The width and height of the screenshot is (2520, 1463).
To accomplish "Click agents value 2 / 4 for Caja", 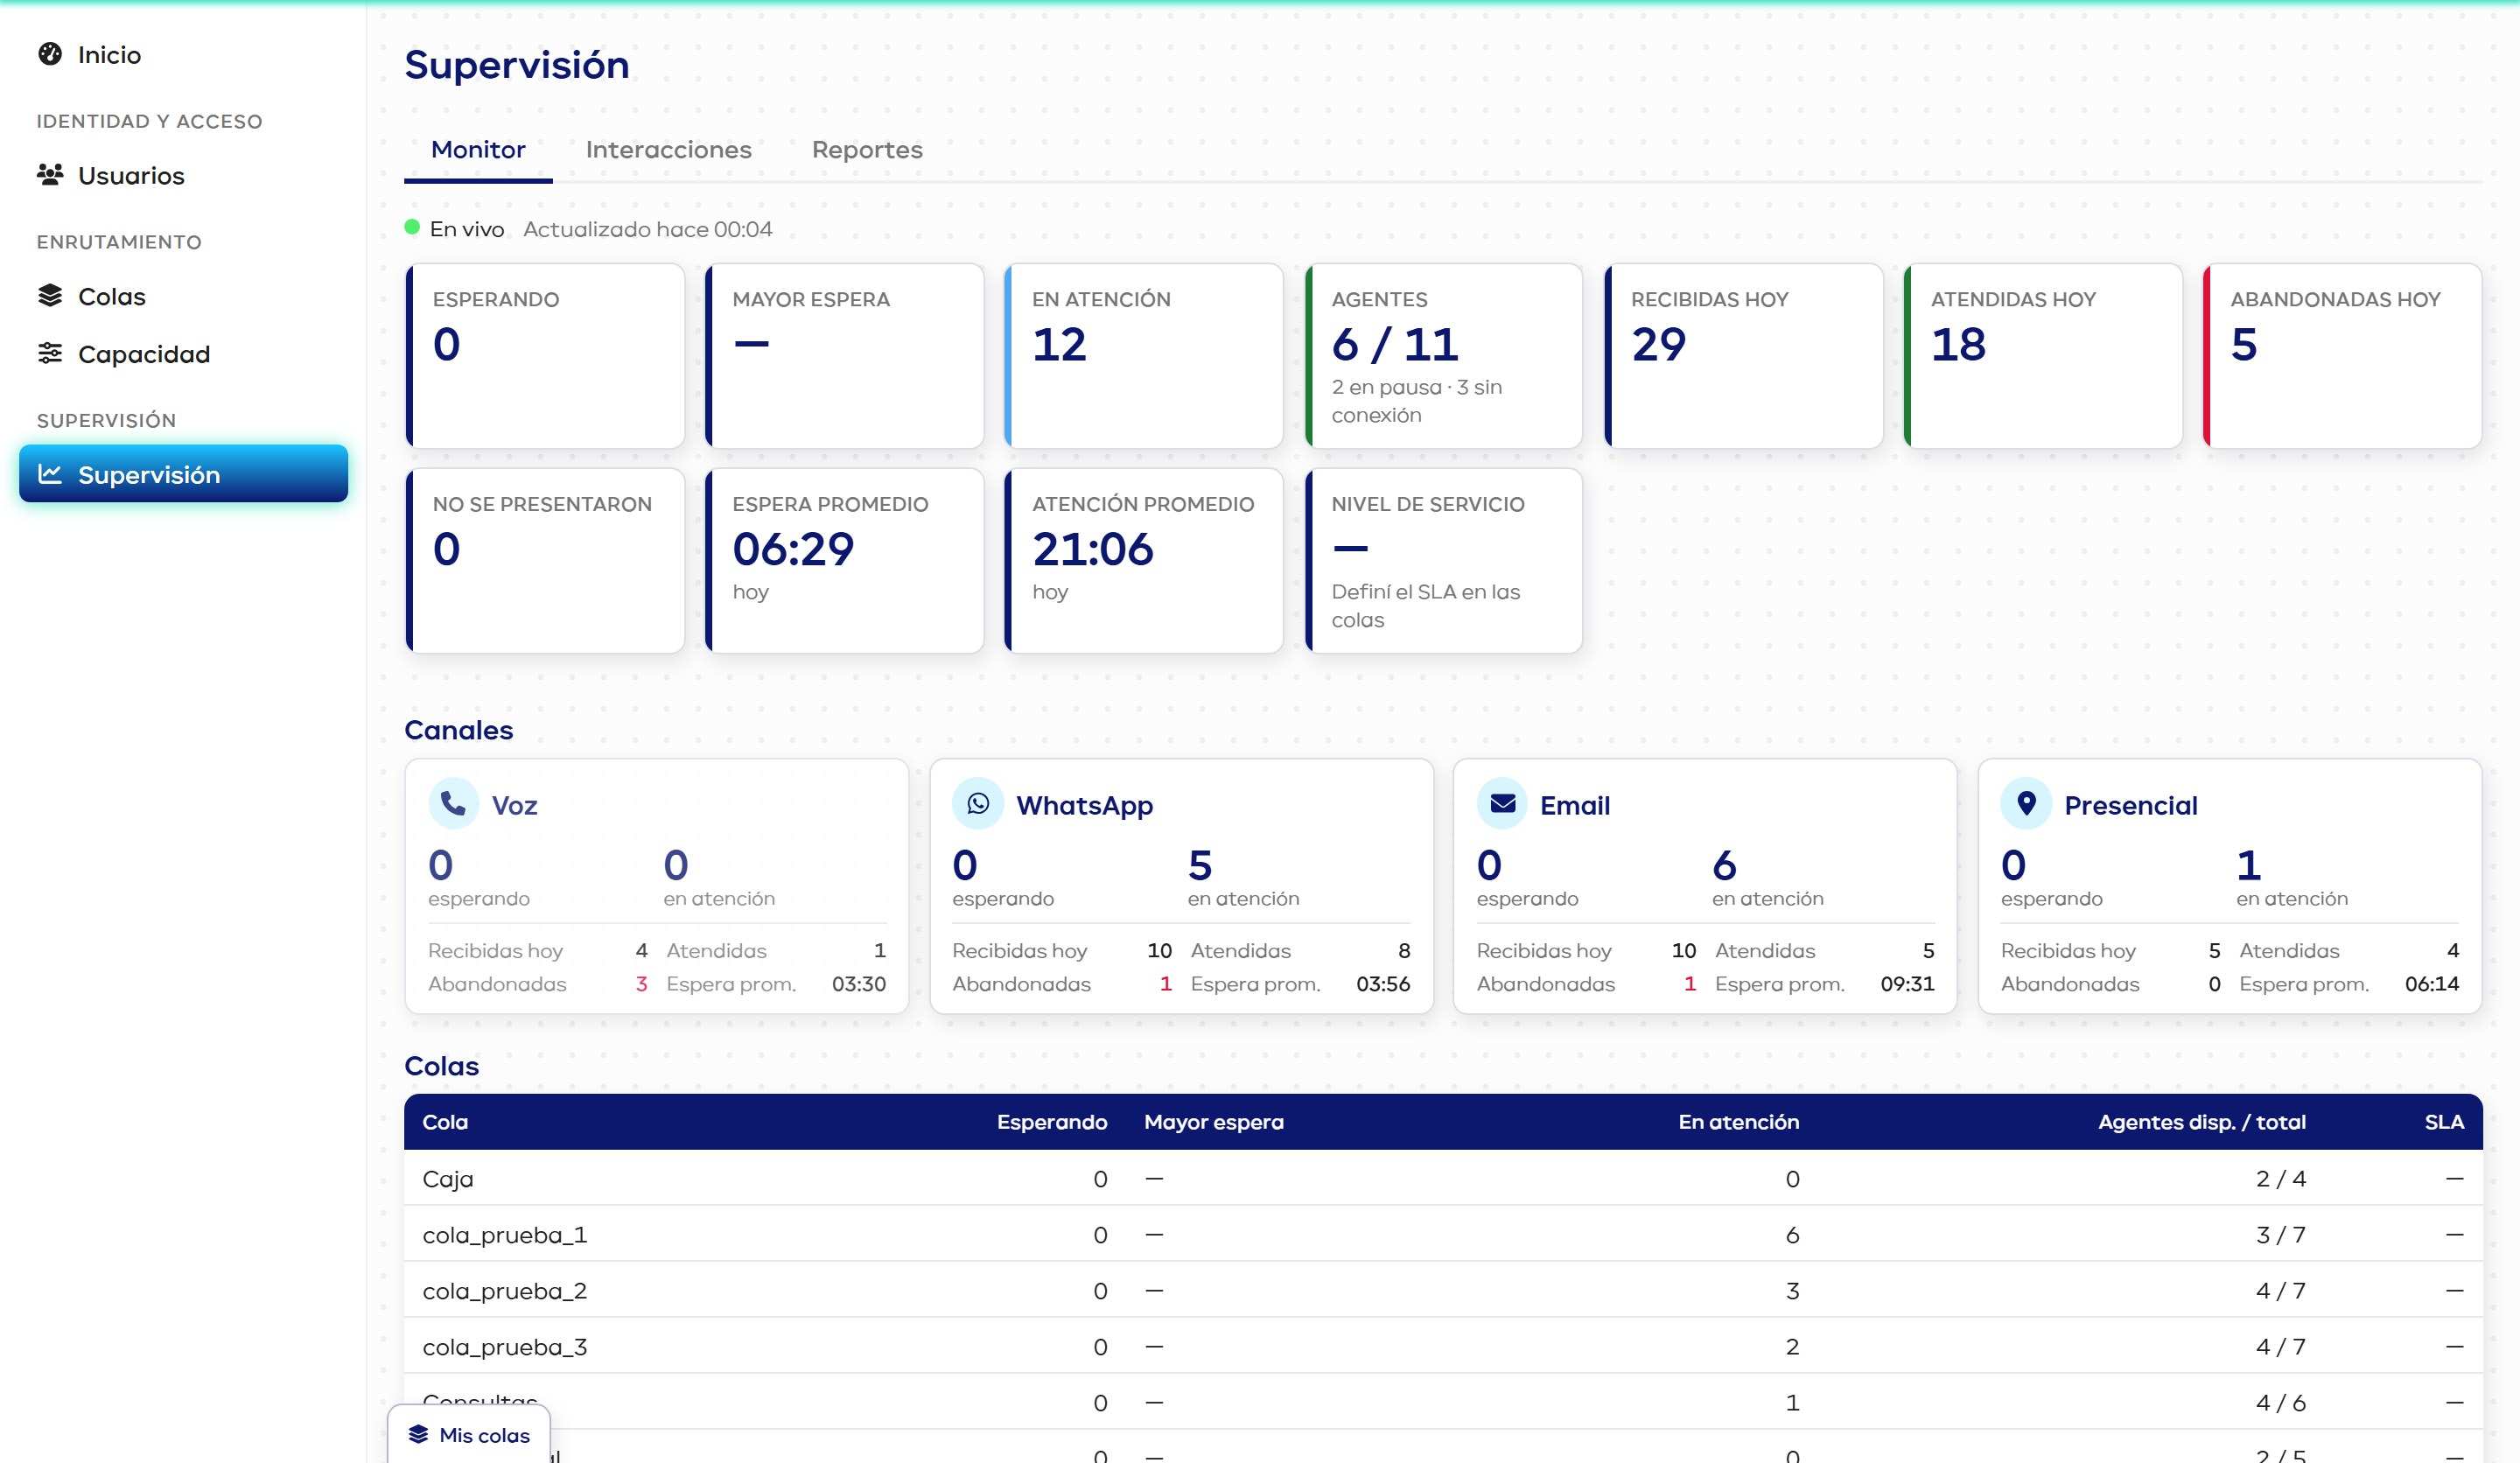I will point(2280,1179).
